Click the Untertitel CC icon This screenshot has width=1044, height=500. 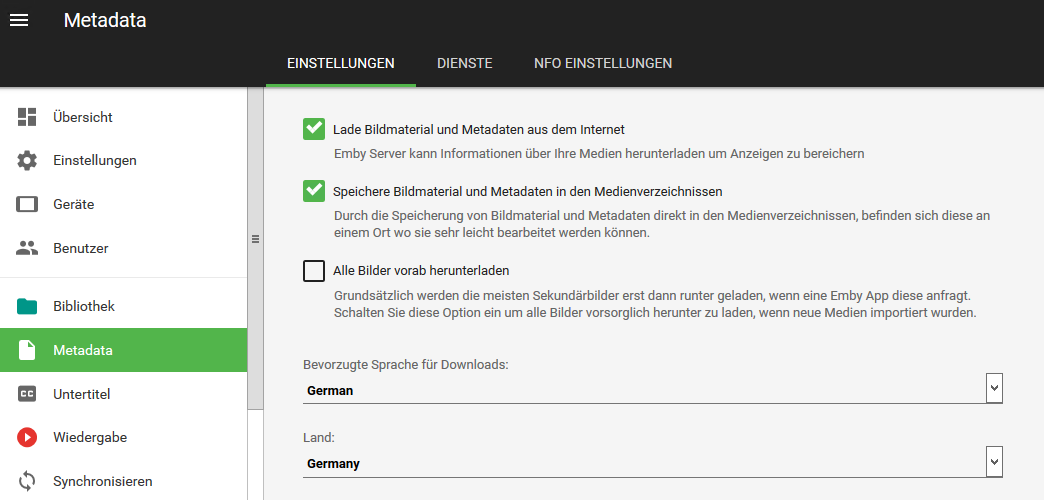coord(27,394)
